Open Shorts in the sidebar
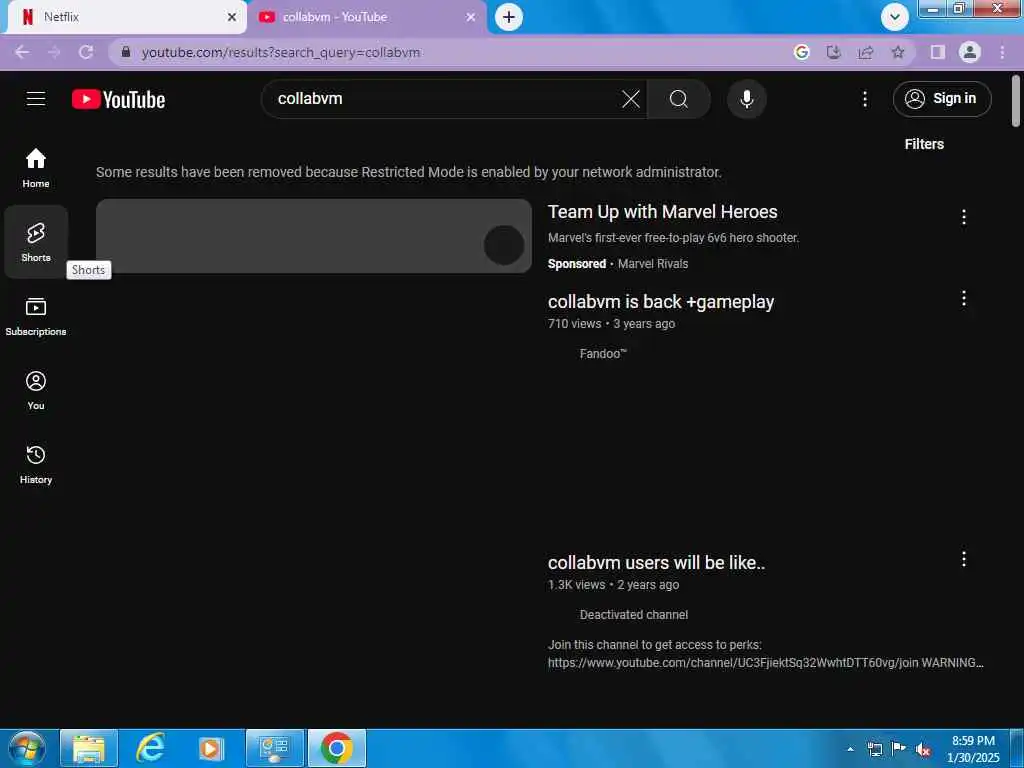1024x768 pixels. [36, 242]
